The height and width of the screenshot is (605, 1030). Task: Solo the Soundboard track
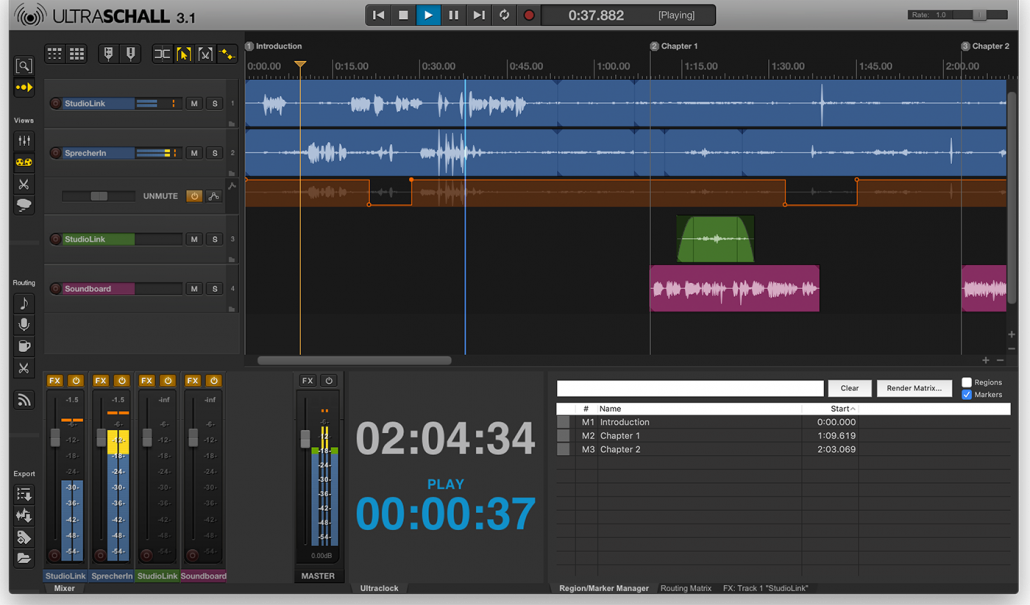[x=214, y=289]
